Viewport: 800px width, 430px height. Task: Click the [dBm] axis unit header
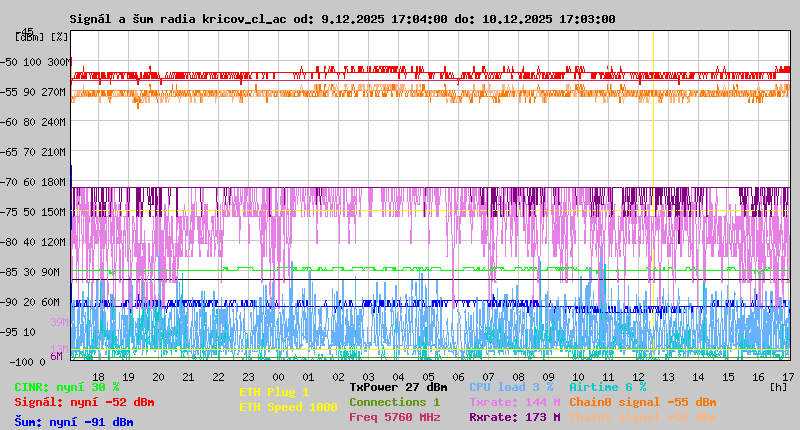coord(28,36)
